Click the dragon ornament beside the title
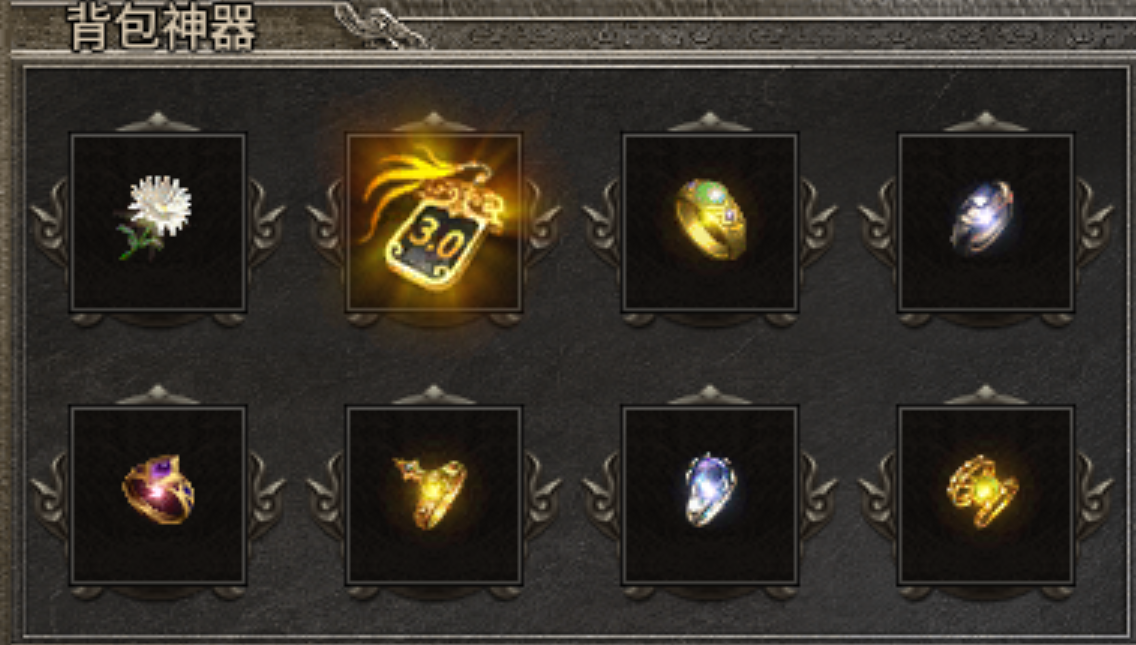 coord(382,26)
